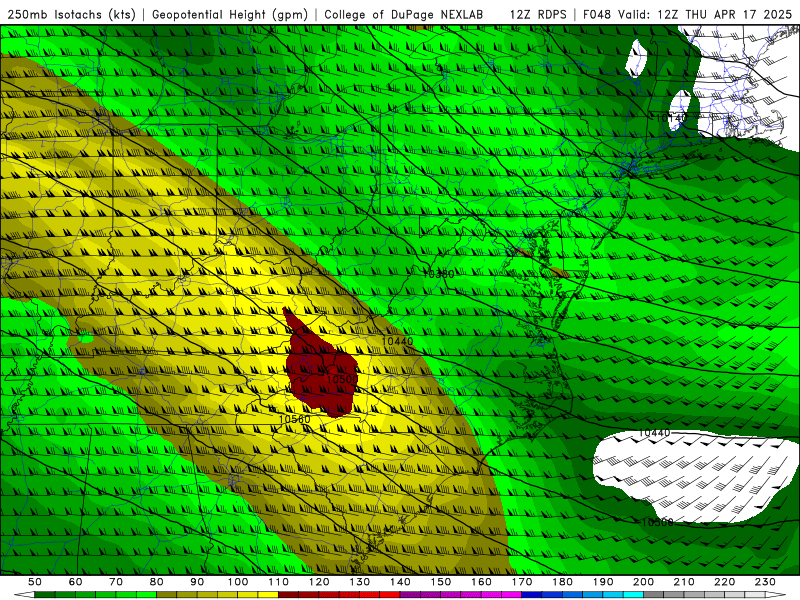Click the 160 value on the color scale

(482, 582)
